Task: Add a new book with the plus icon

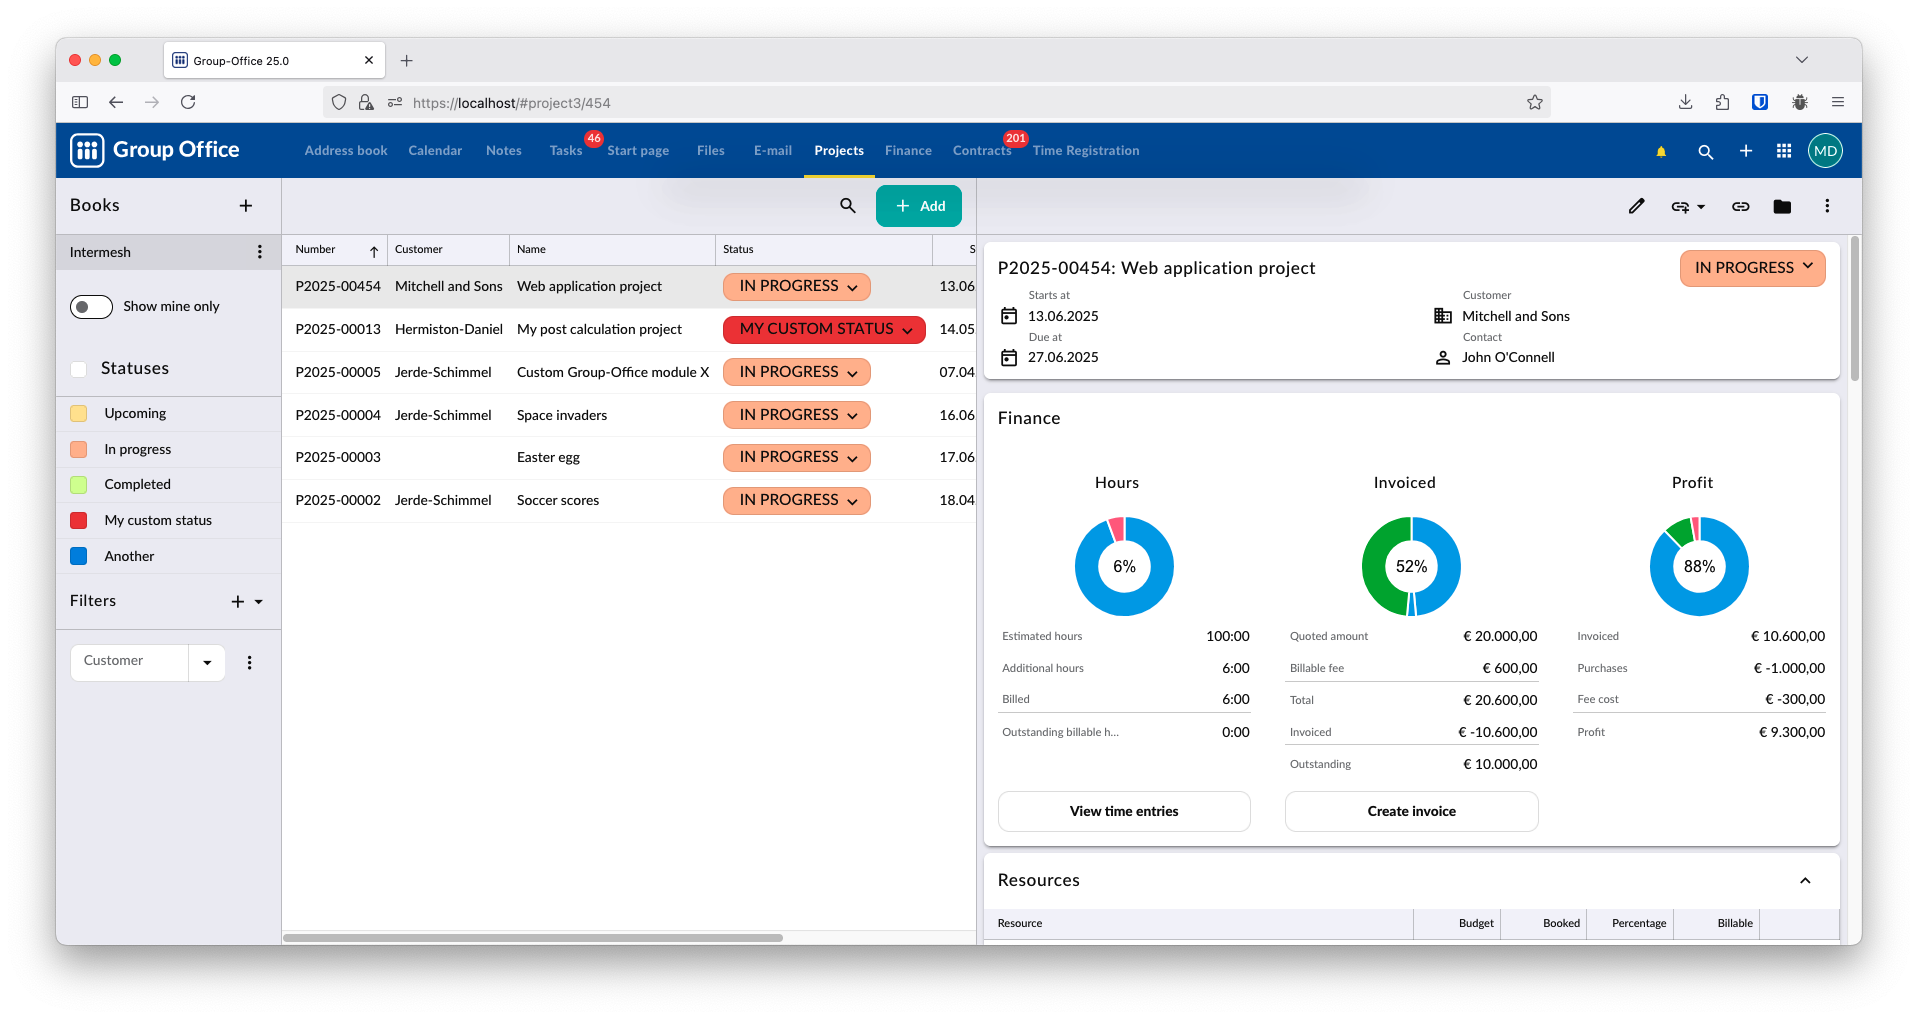Action: click(x=246, y=206)
